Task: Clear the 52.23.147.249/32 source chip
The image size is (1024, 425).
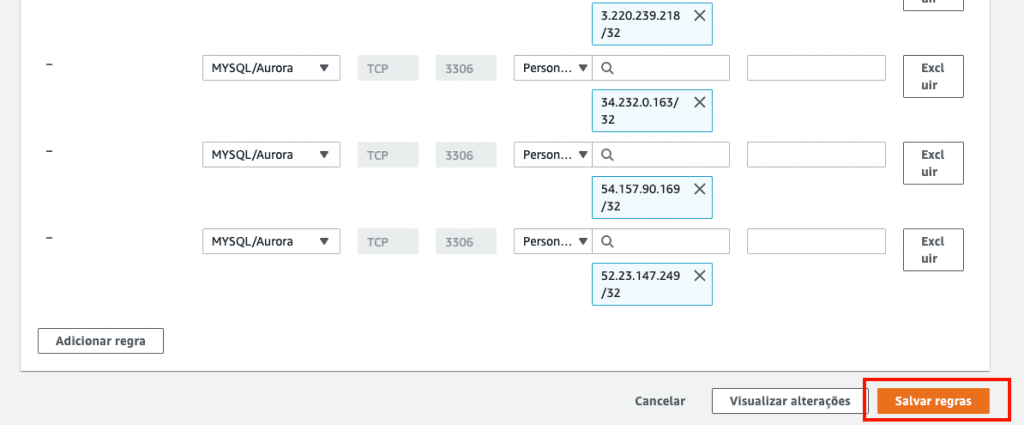Action: (x=698, y=275)
